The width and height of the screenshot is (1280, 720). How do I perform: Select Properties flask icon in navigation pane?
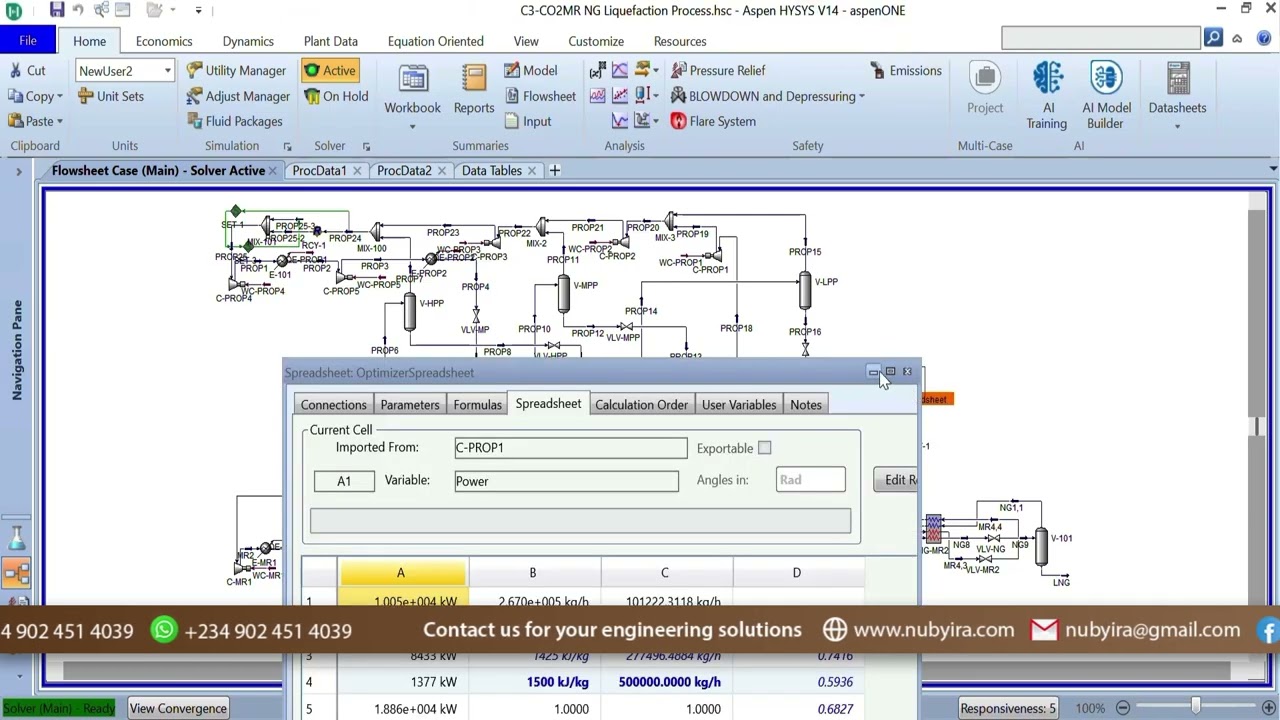[17, 538]
